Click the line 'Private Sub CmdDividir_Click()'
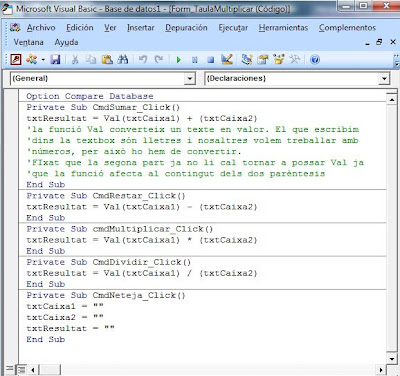The width and height of the screenshot is (400, 376). point(108,262)
